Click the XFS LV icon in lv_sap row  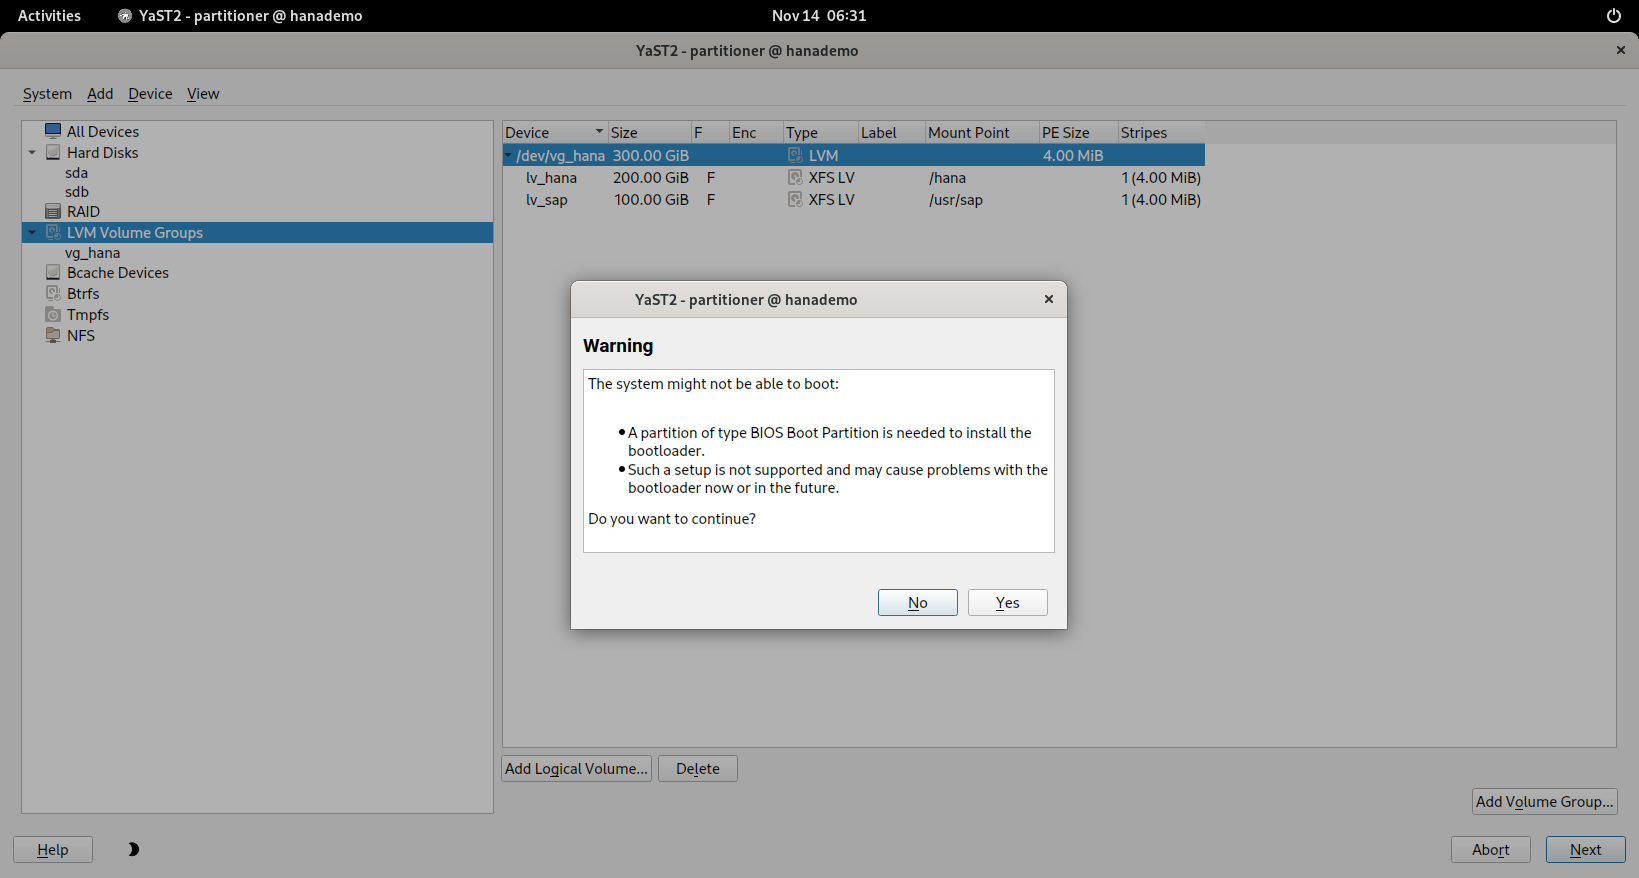(795, 199)
